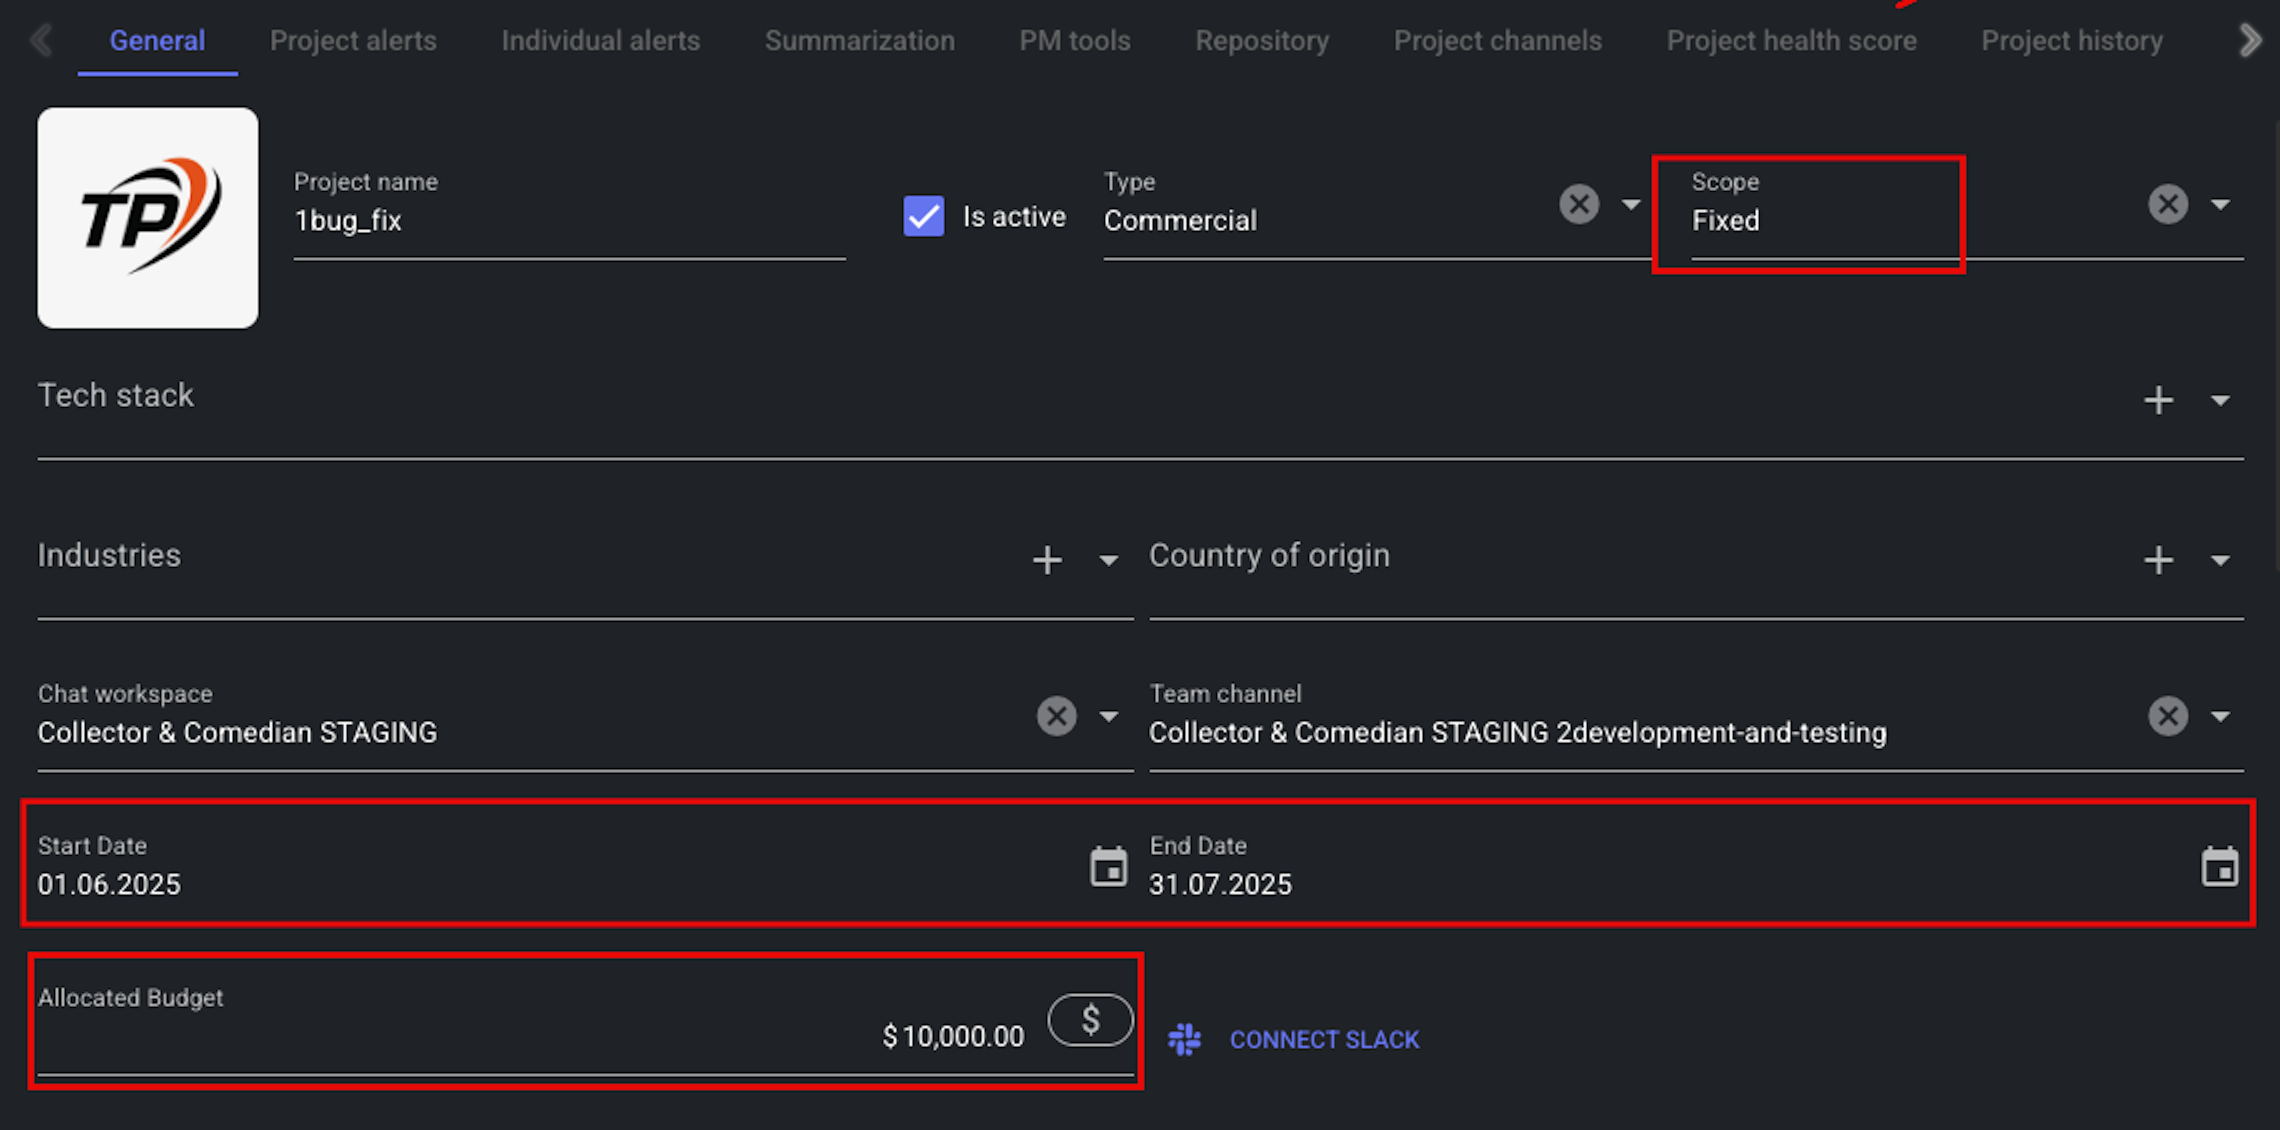The width and height of the screenshot is (2280, 1130).
Task: Add a Country of origin with plus
Action: 2159,560
